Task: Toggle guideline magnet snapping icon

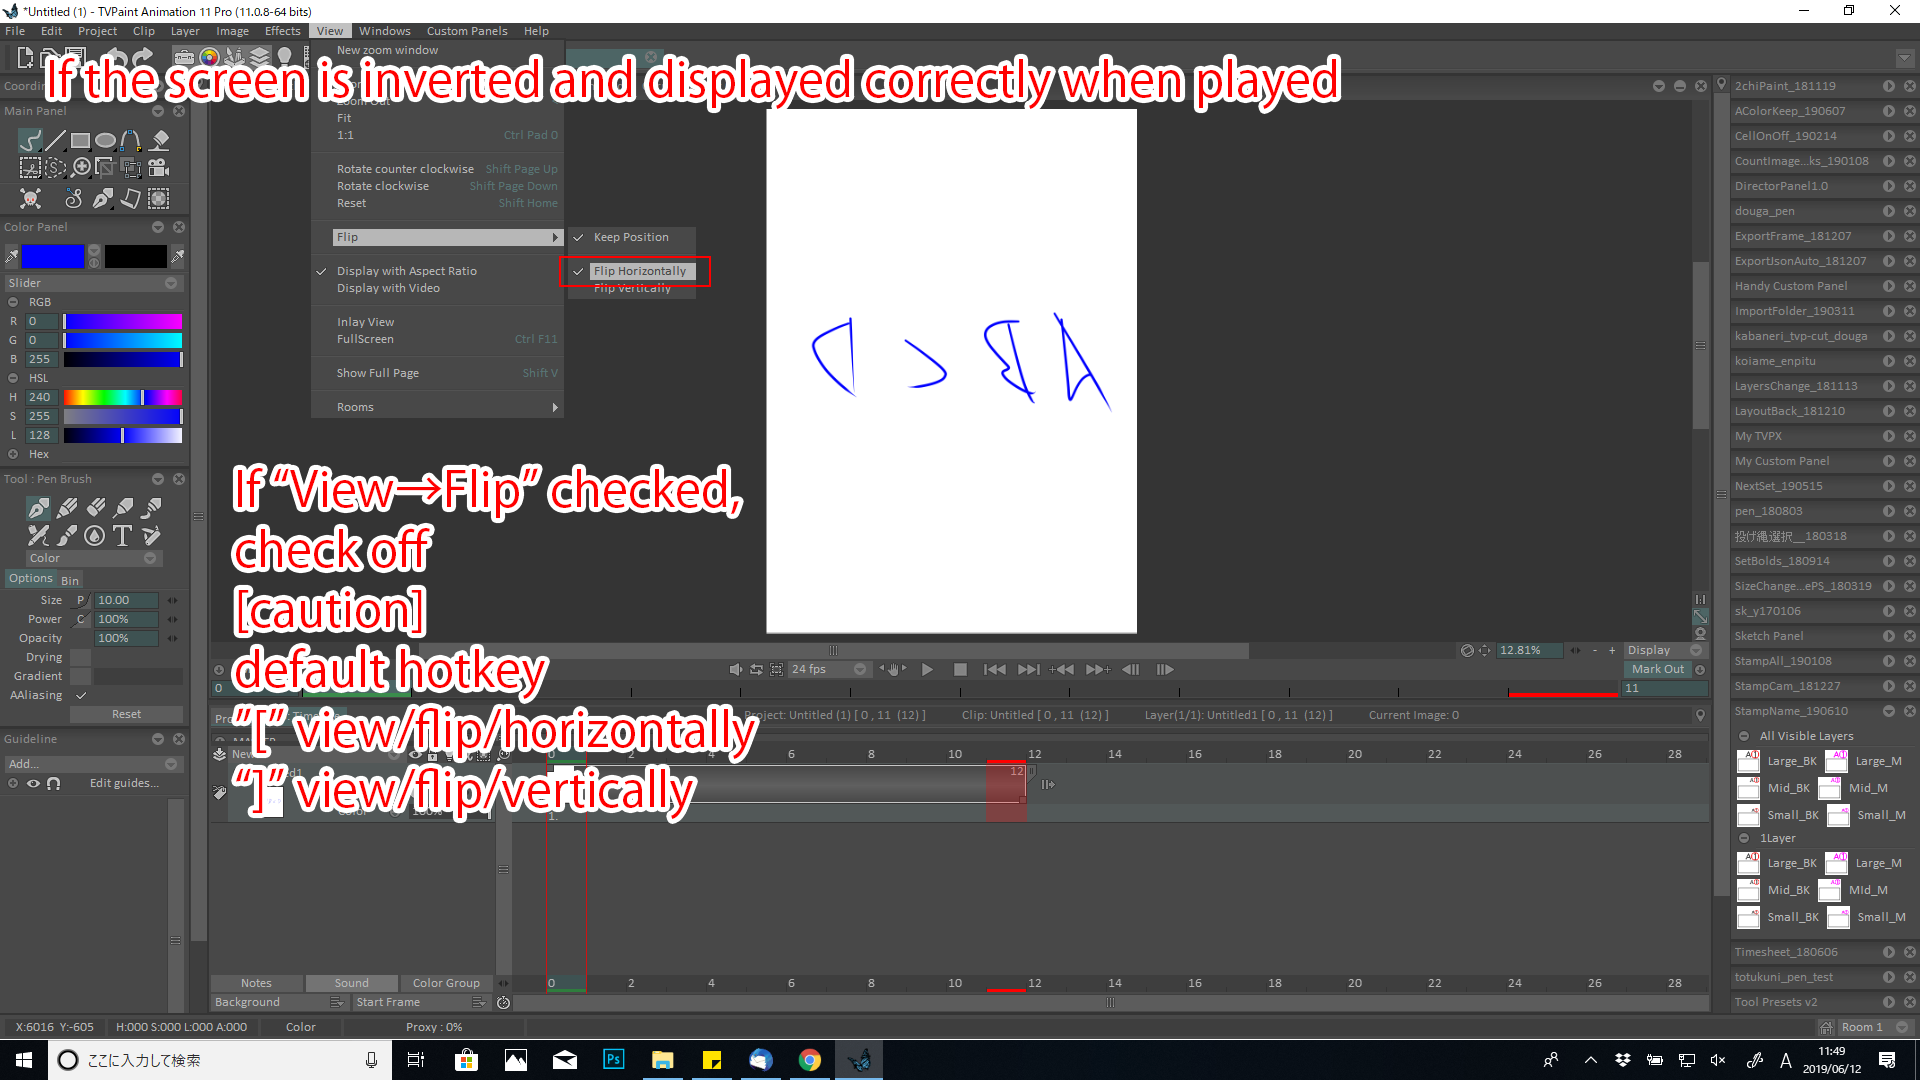Action: [x=54, y=783]
